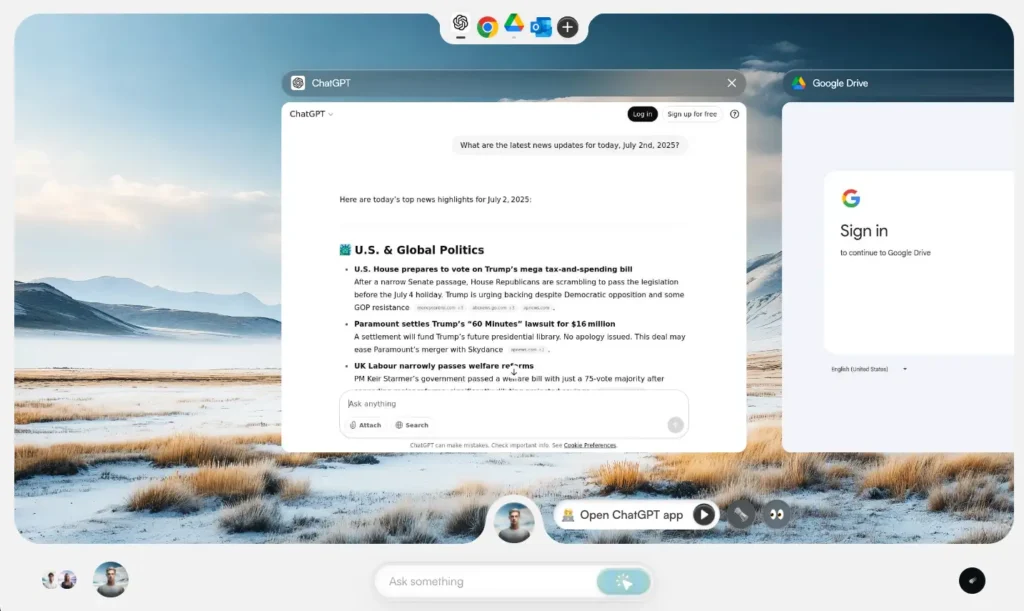Screen dimensions: 1024x611
Task: Launch Google Chrome from the top dock
Action: (487, 27)
